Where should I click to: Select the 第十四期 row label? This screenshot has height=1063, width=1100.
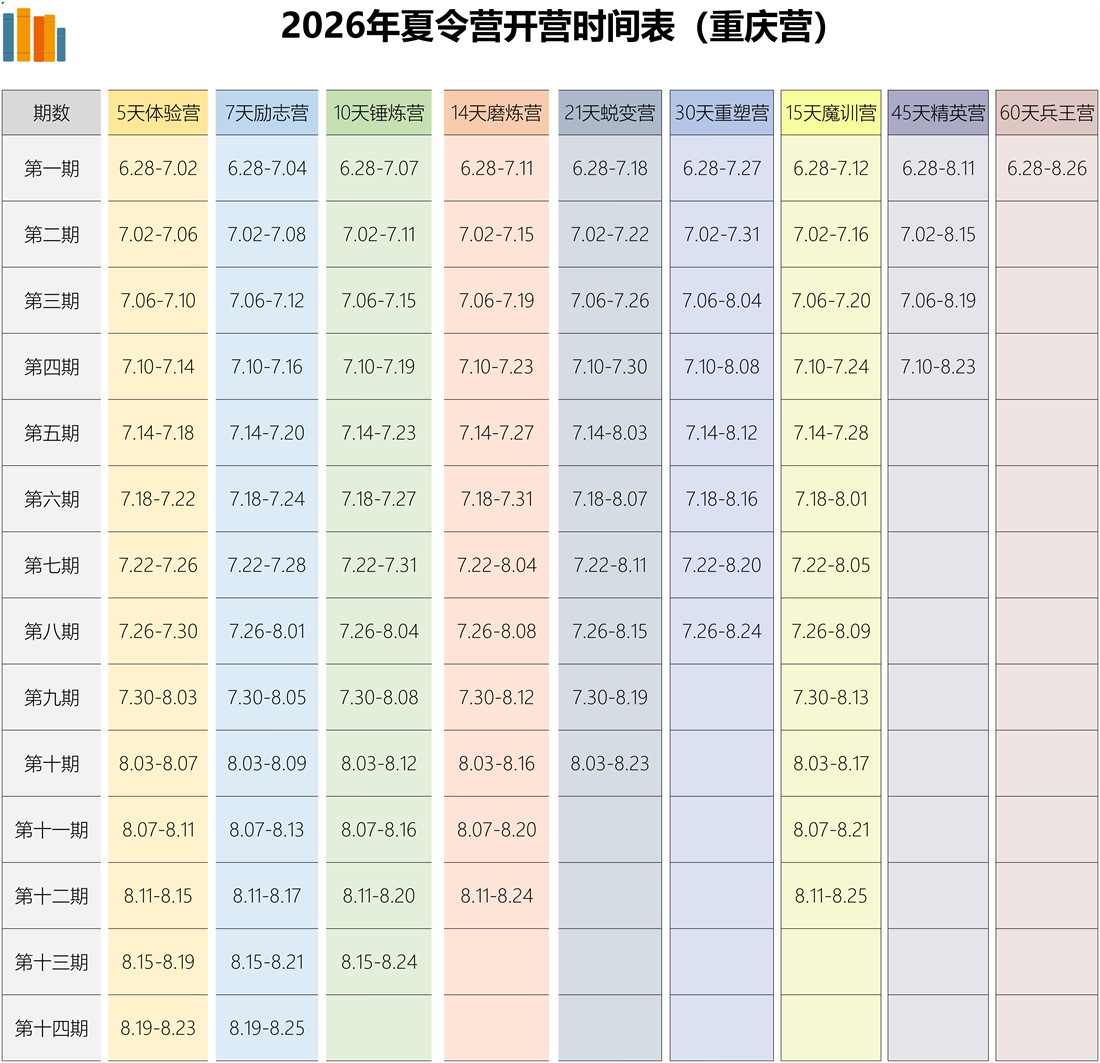click(51, 1028)
